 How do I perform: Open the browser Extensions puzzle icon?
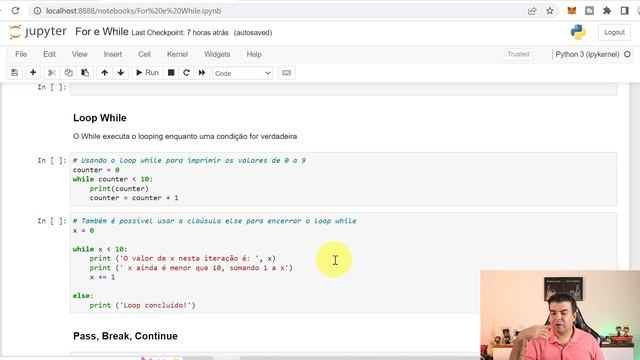click(x=607, y=11)
